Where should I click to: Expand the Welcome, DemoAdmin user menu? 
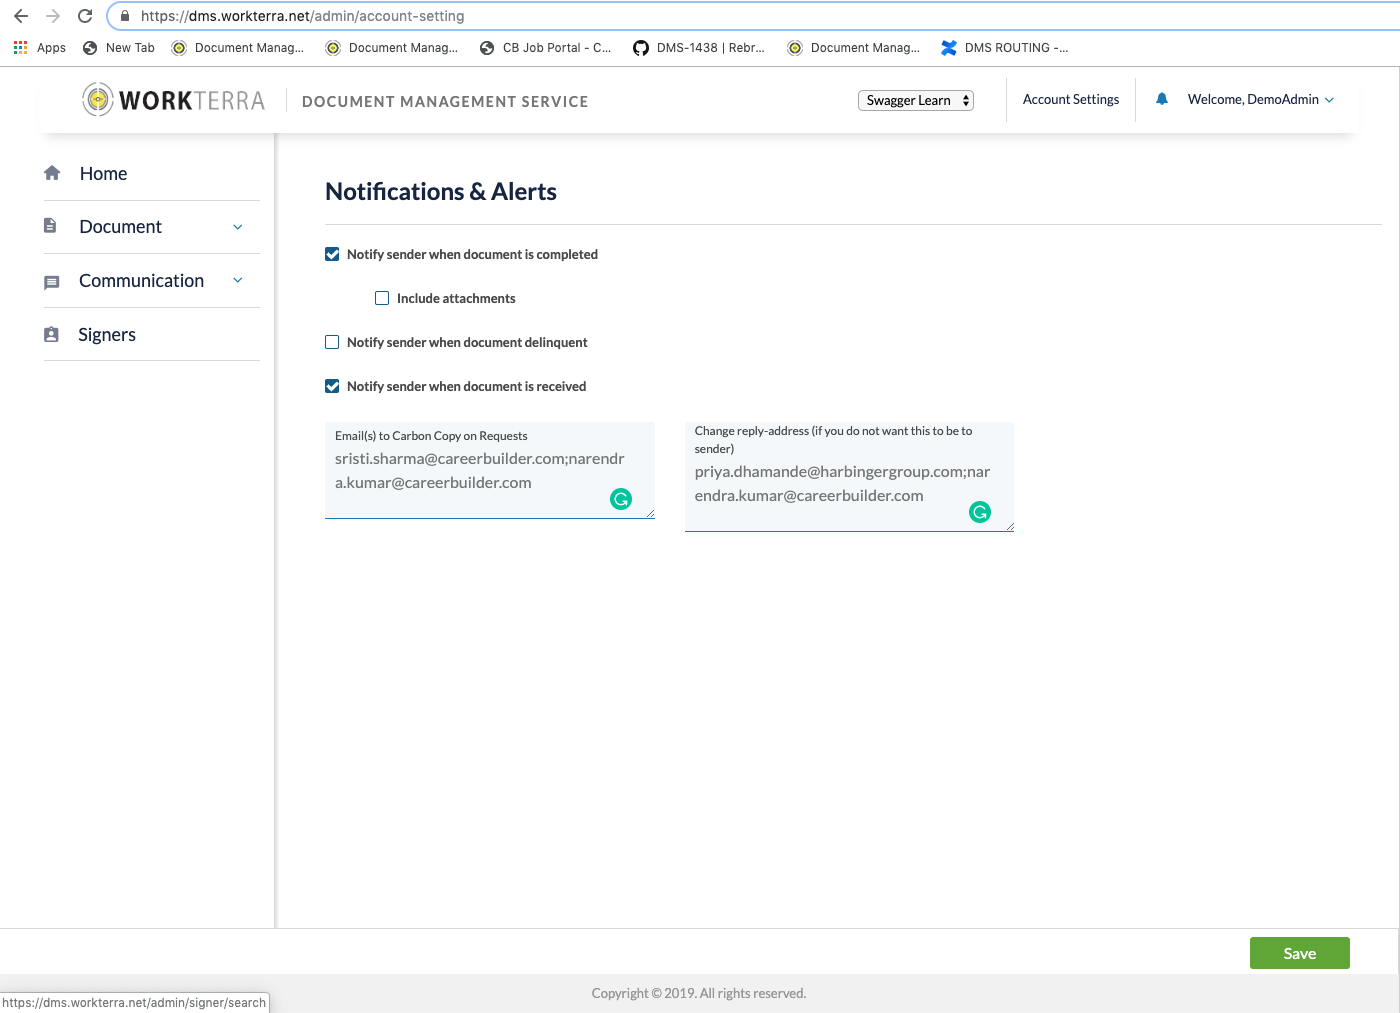[x=1260, y=99]
